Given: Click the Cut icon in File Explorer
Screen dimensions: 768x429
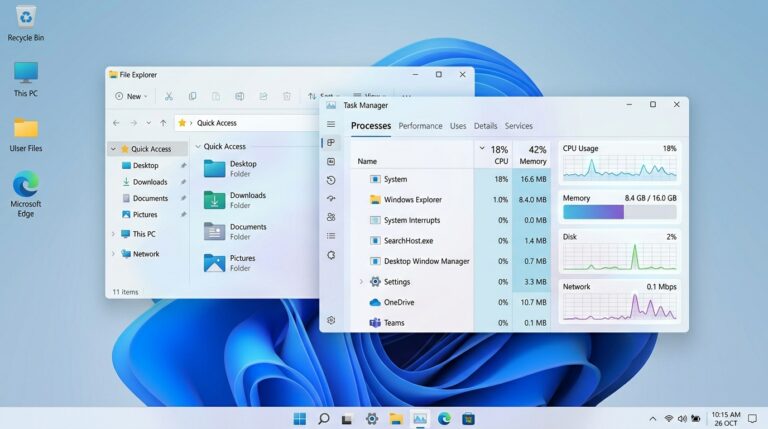Looking at the screenshot, I should pyautogui.click(x=169, y=96).
